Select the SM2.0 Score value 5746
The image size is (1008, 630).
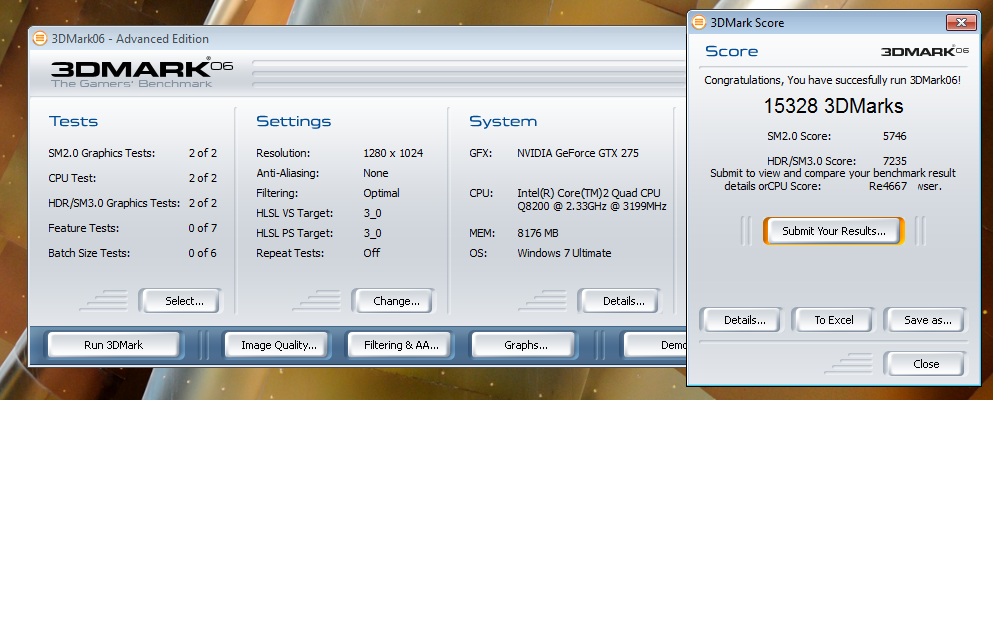pyautogui.click(x=894, y=136)
